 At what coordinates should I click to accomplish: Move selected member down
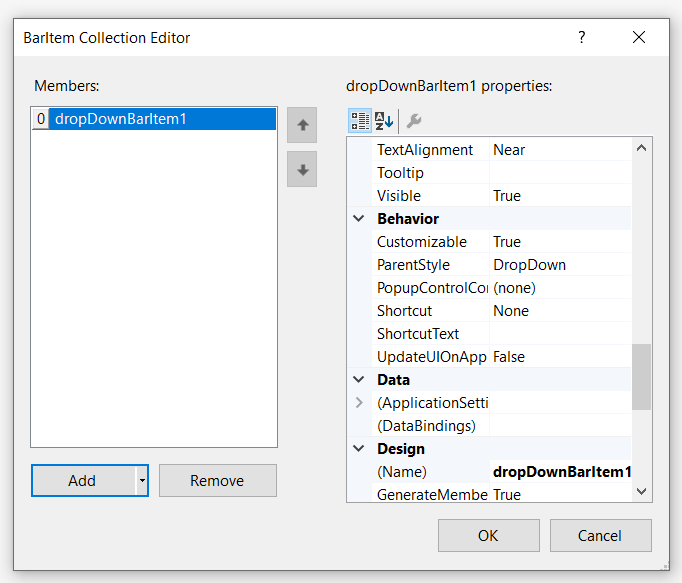click(302, 169)
